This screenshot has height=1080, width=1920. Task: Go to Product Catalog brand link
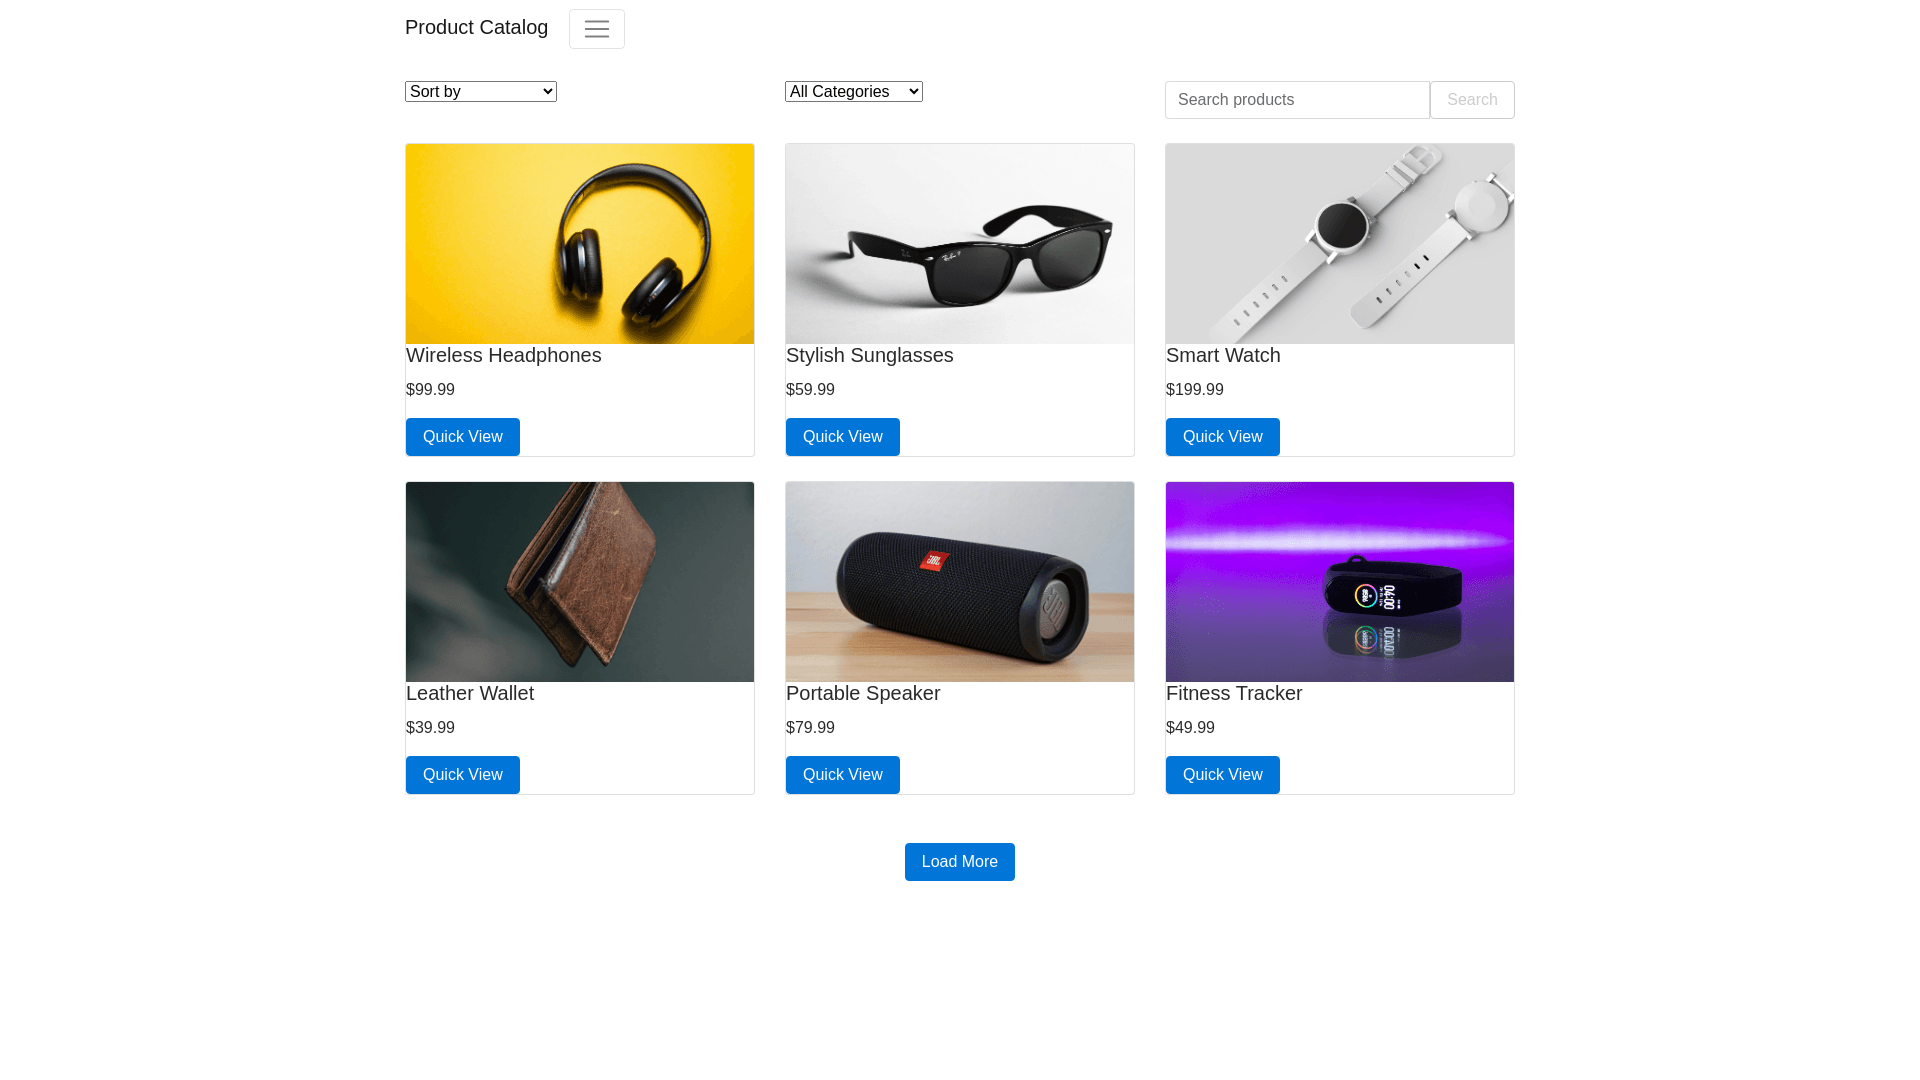coord(477,28)
